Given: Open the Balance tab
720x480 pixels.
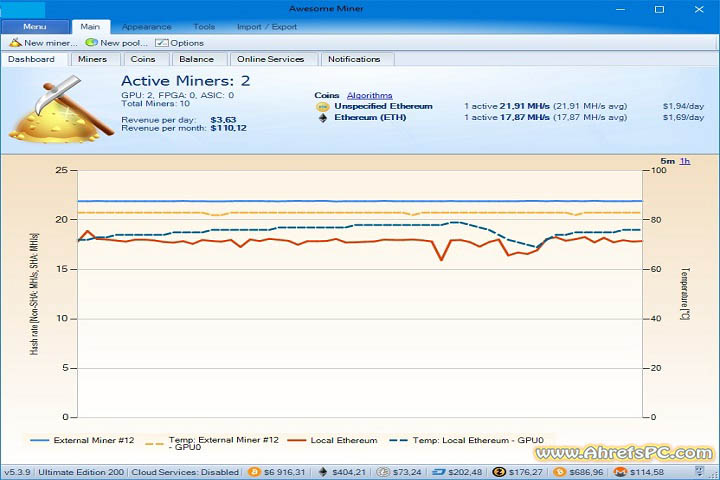Looking at the screenshot, I should click(x=199, y=59).
